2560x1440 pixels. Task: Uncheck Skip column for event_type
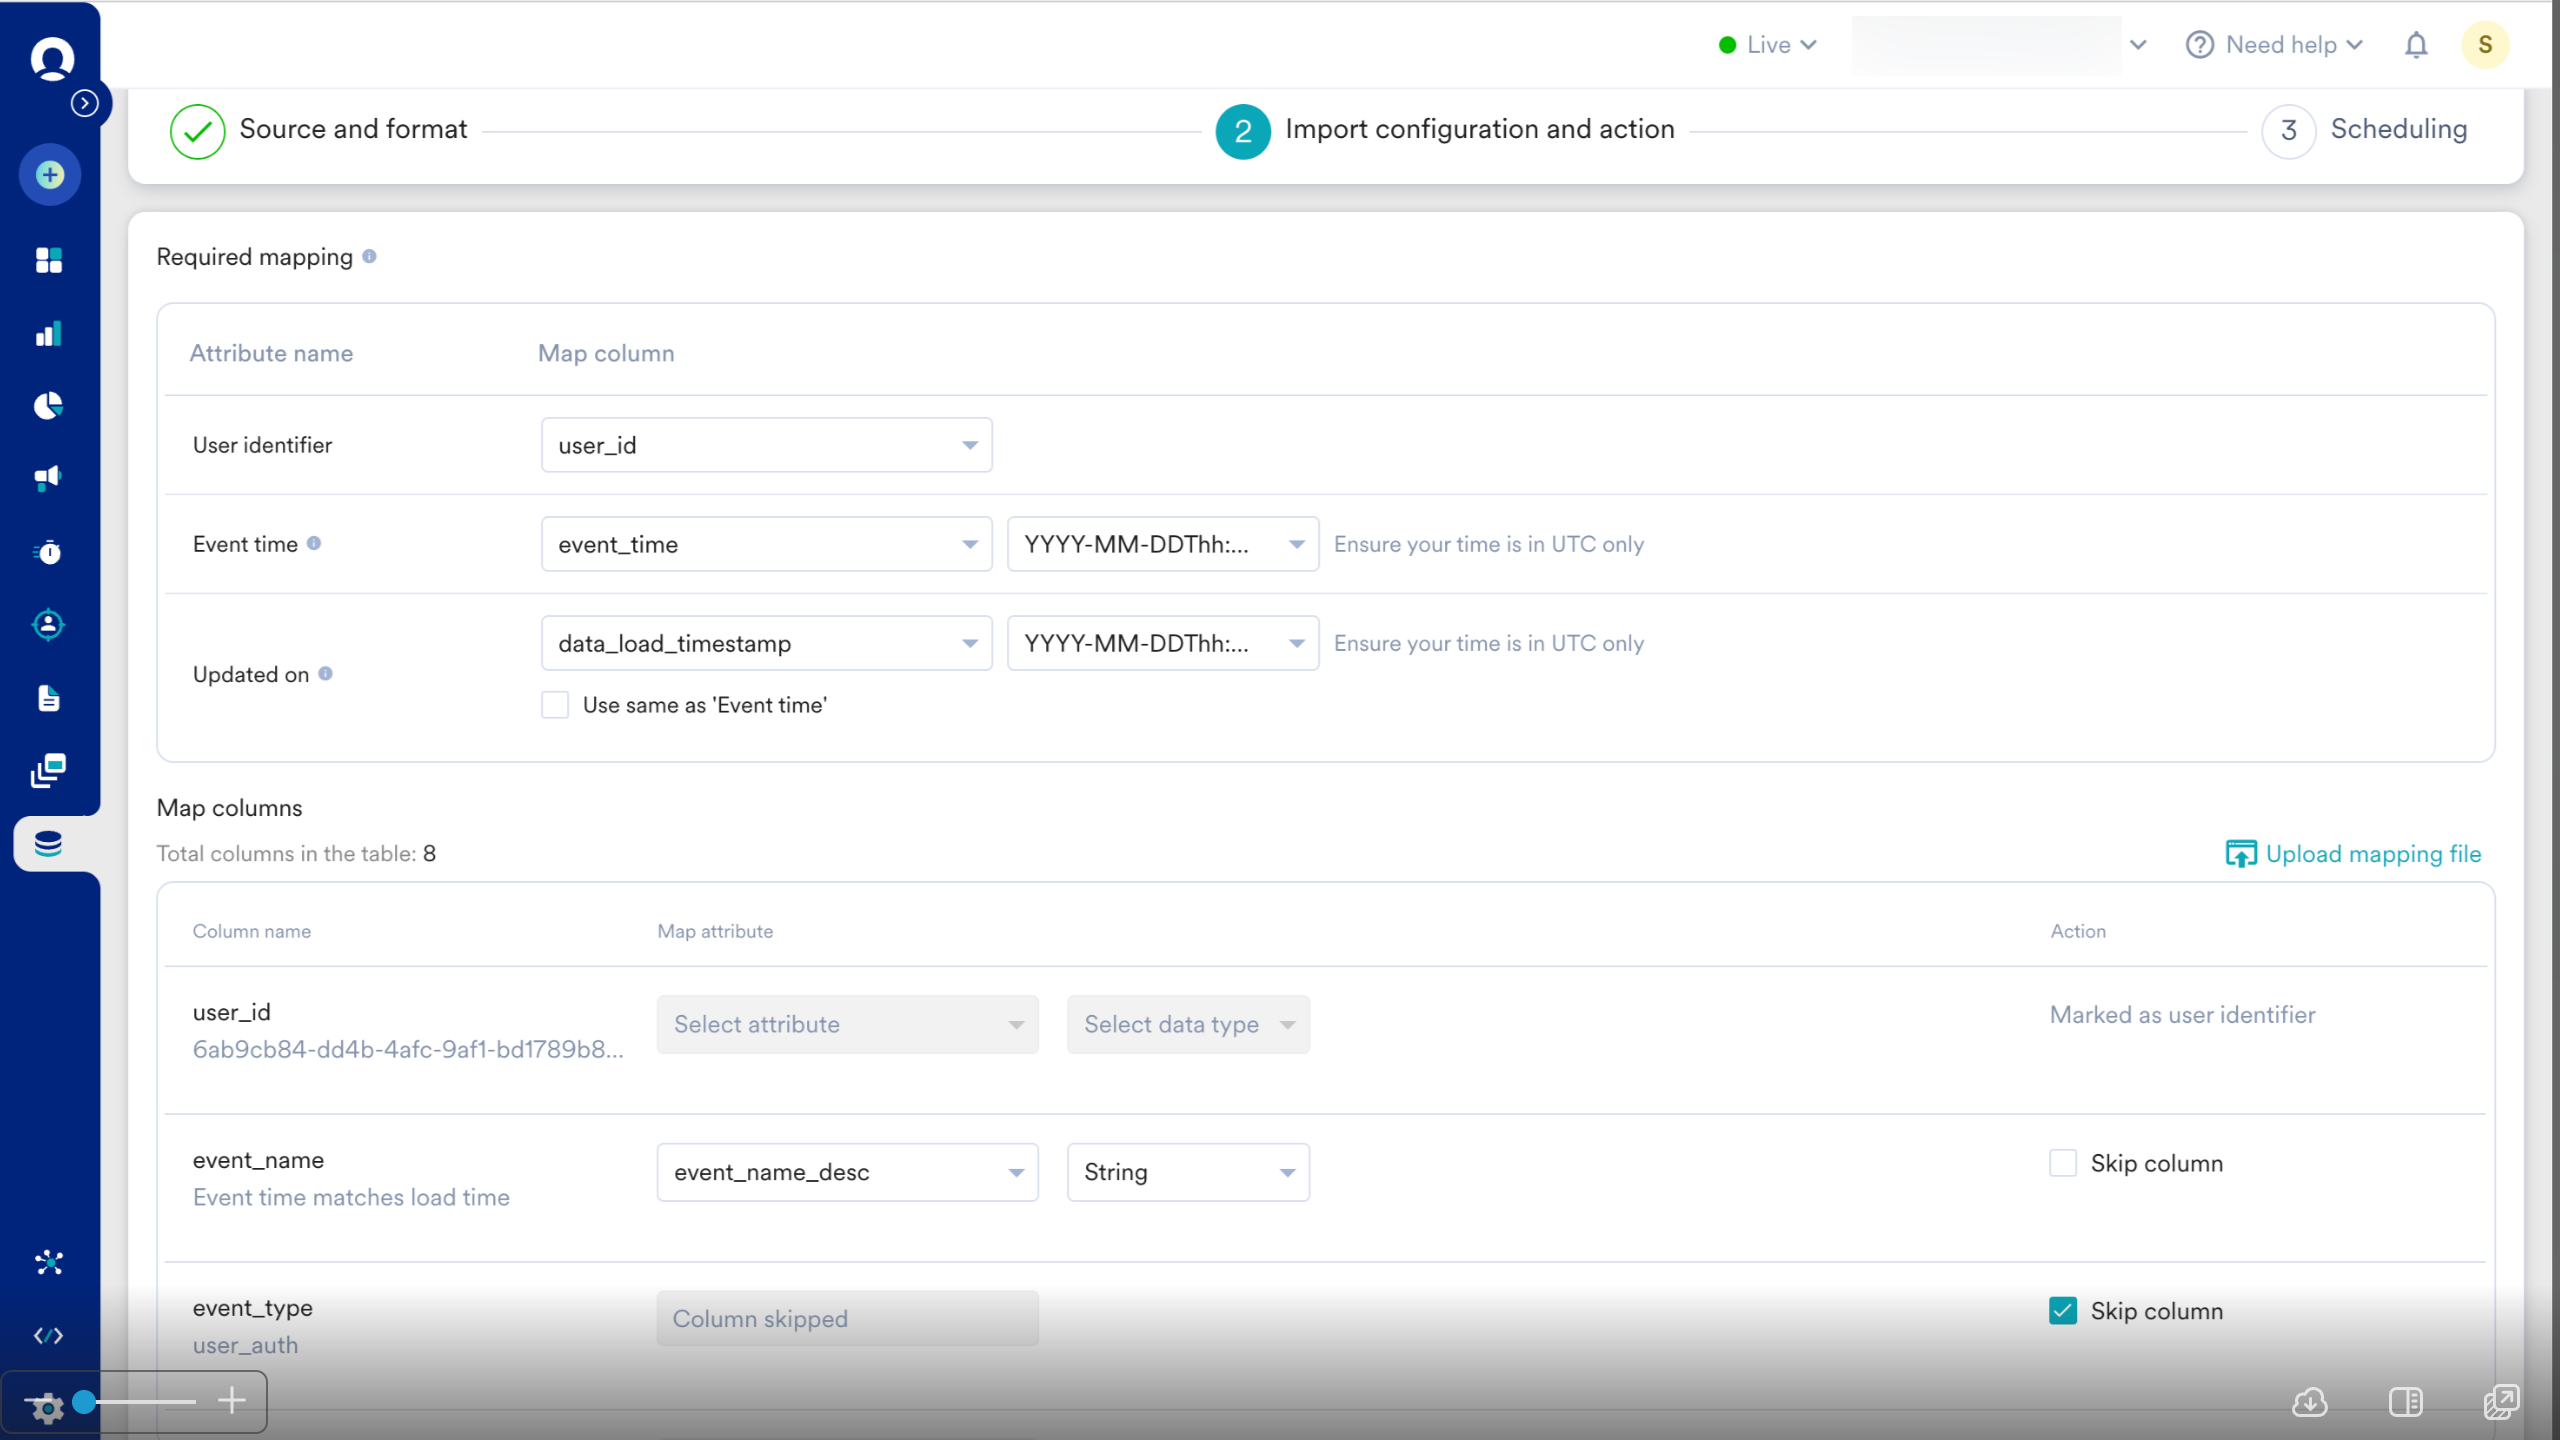pyautogui.click(x=2062, y=1311)
